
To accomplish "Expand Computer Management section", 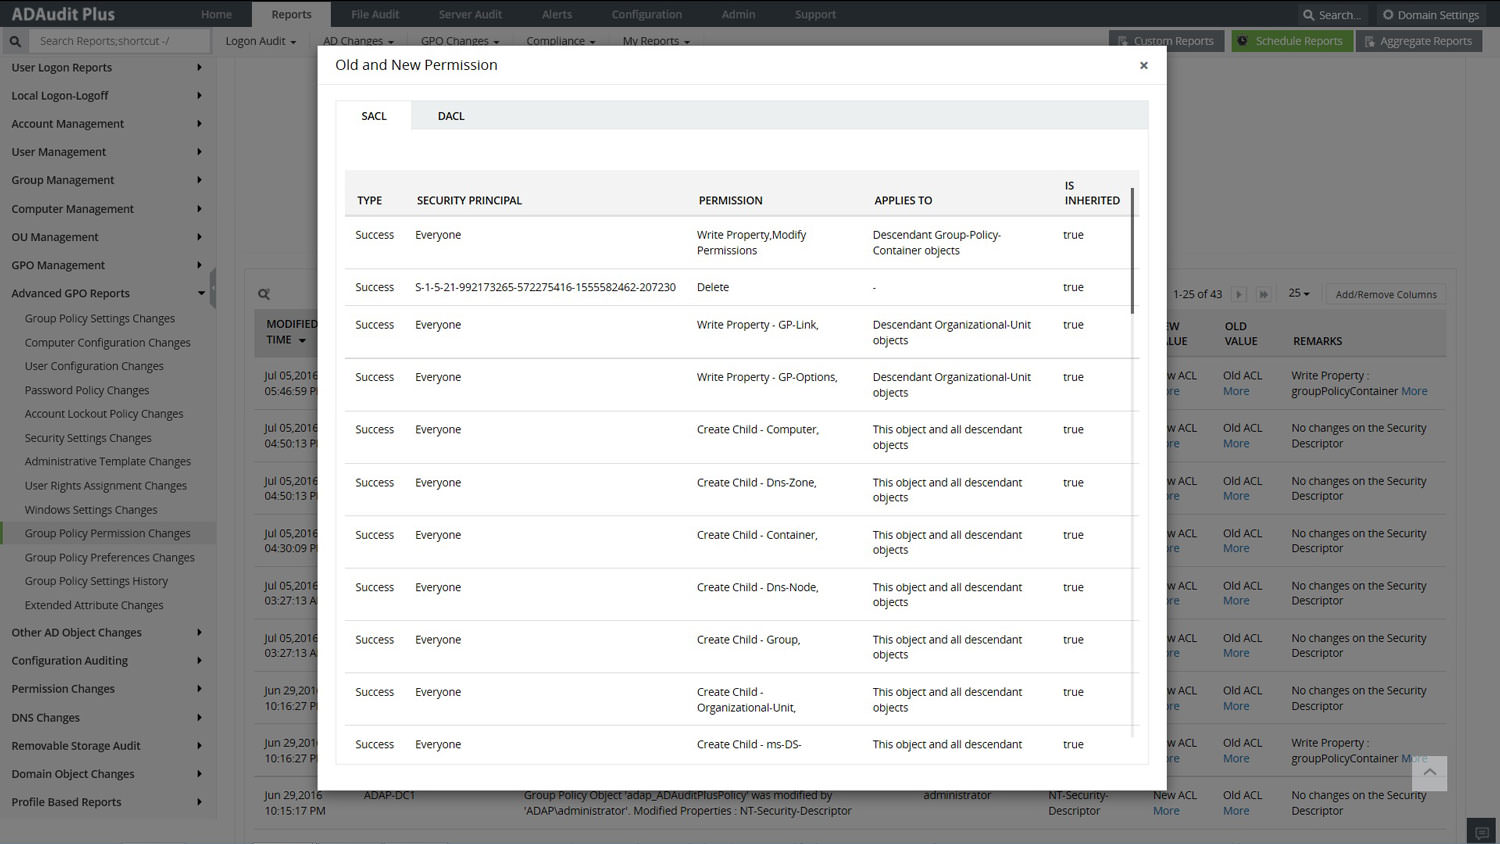I will point(107,209).
